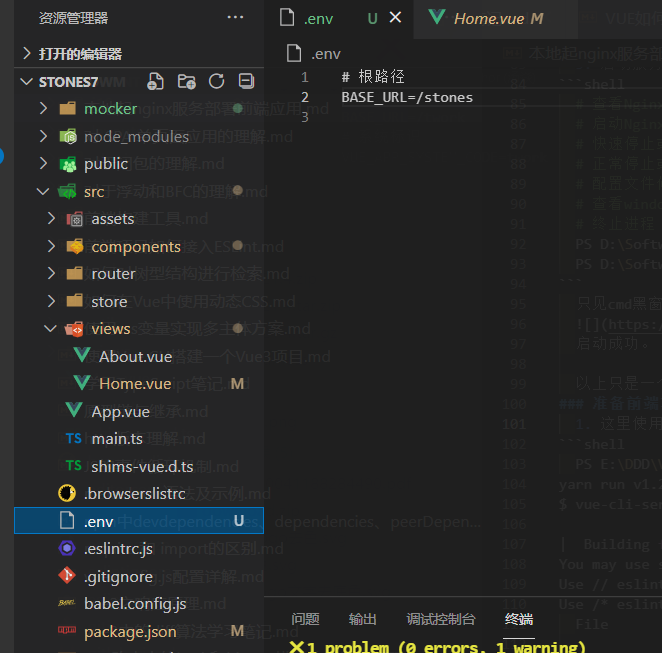Click the views folder icon
The width and height of the screenshot is (662, 653).
coord(74,329)
